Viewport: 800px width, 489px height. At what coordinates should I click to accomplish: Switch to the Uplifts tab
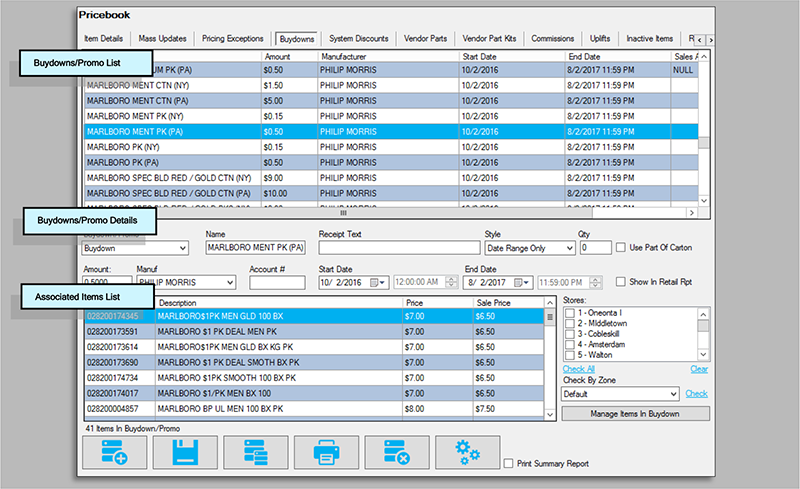tap(600, 39)
